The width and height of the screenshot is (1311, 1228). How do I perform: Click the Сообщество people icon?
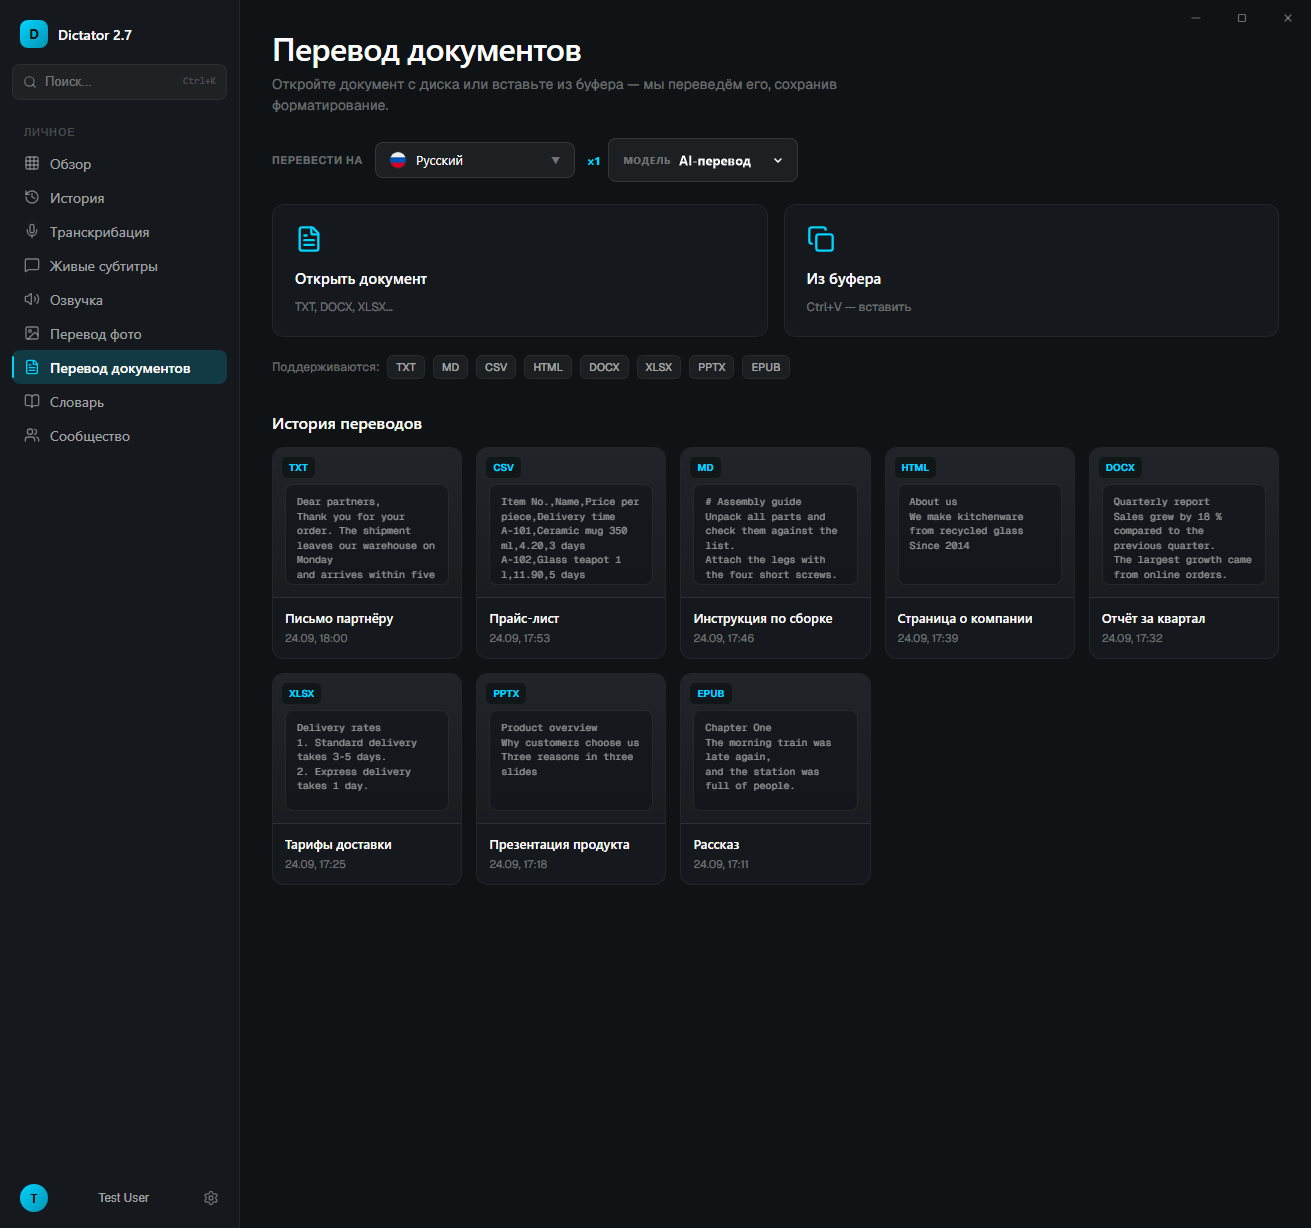[32, 435]
